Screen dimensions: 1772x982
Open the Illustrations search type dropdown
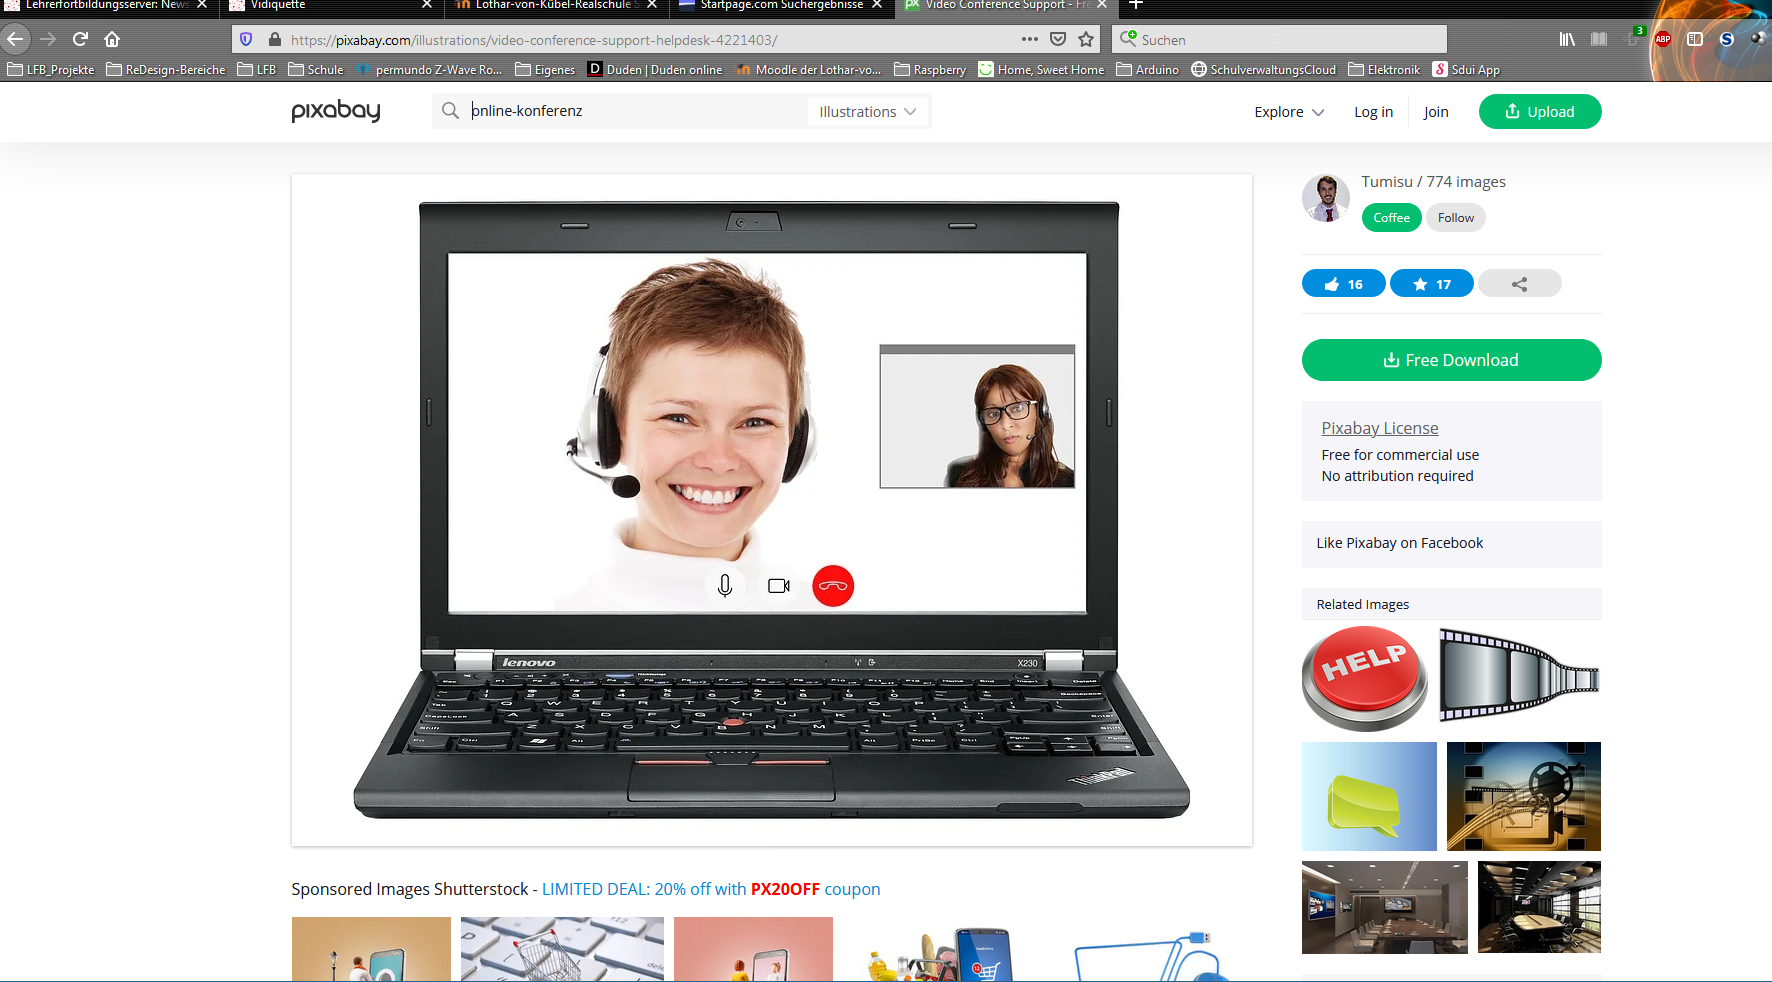[867, 111]
